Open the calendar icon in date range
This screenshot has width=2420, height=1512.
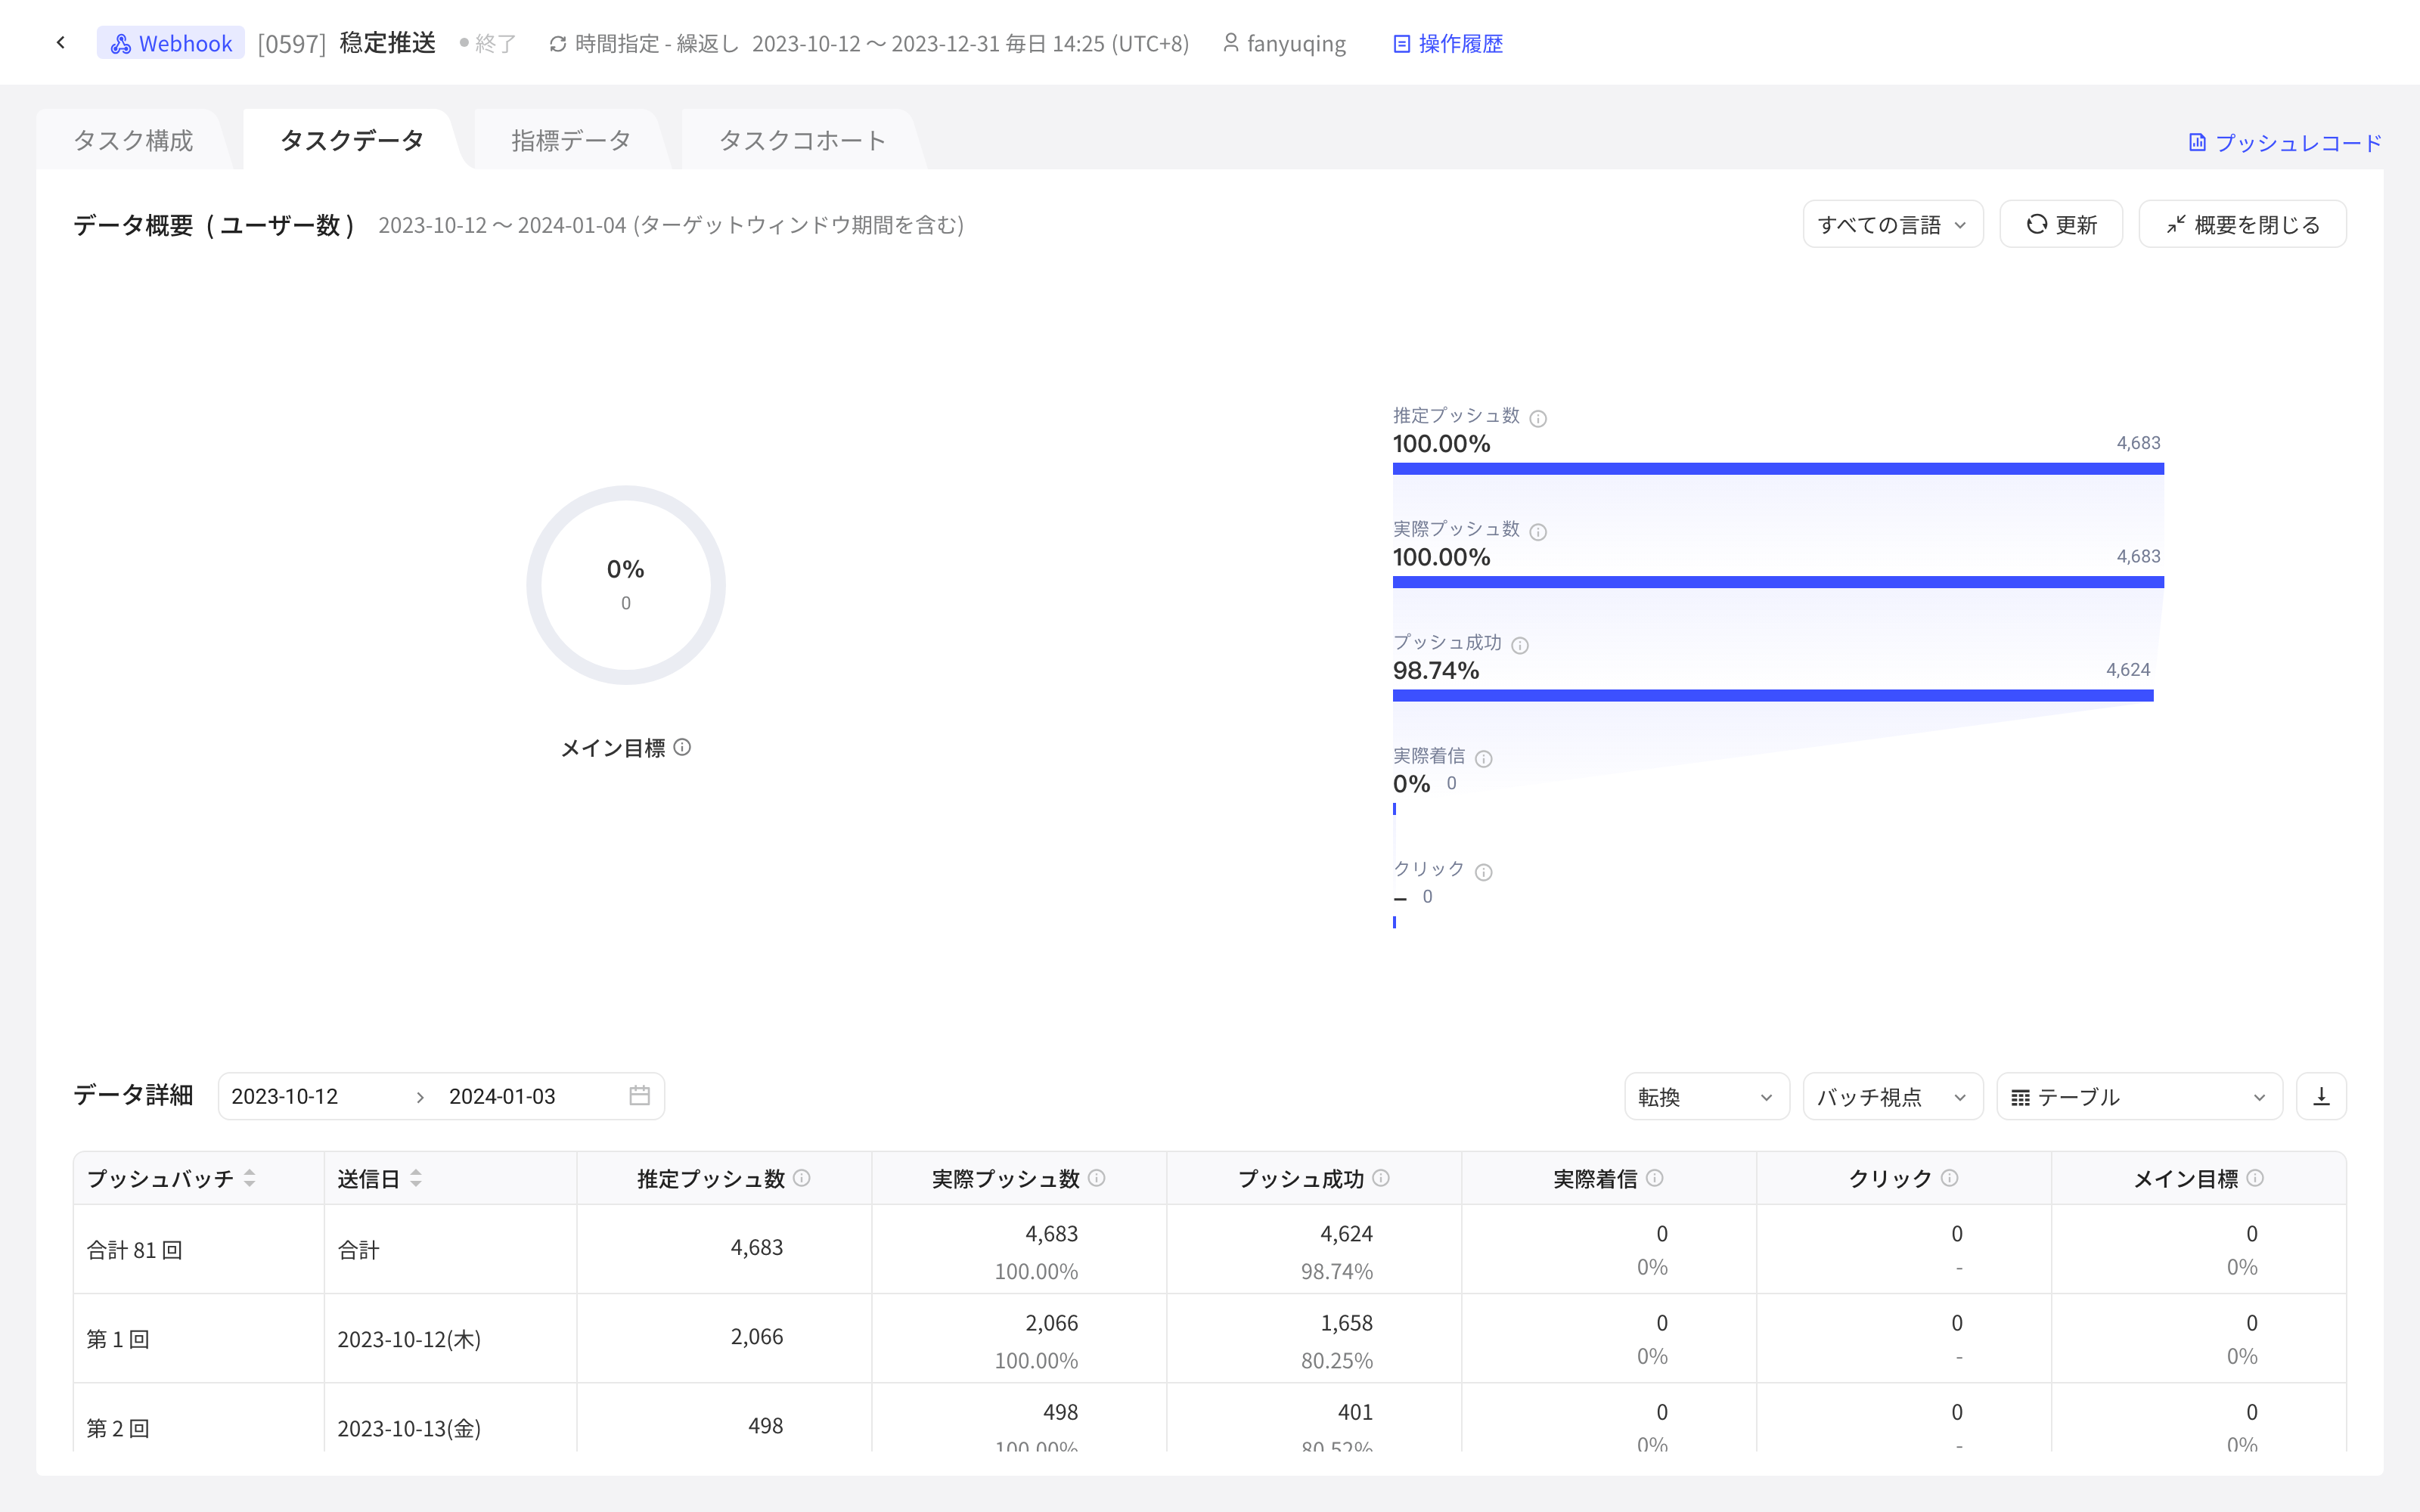(640, 1096)
